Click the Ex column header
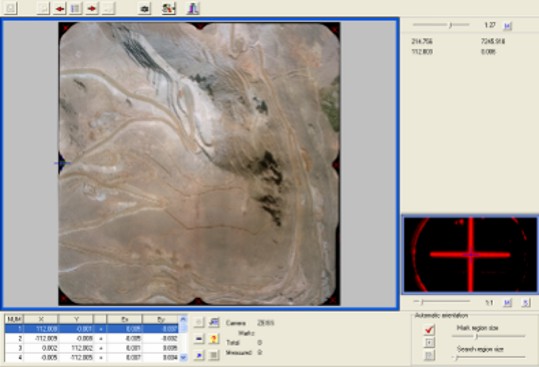This screenshot has height=367, width=539. click(125, 319)
